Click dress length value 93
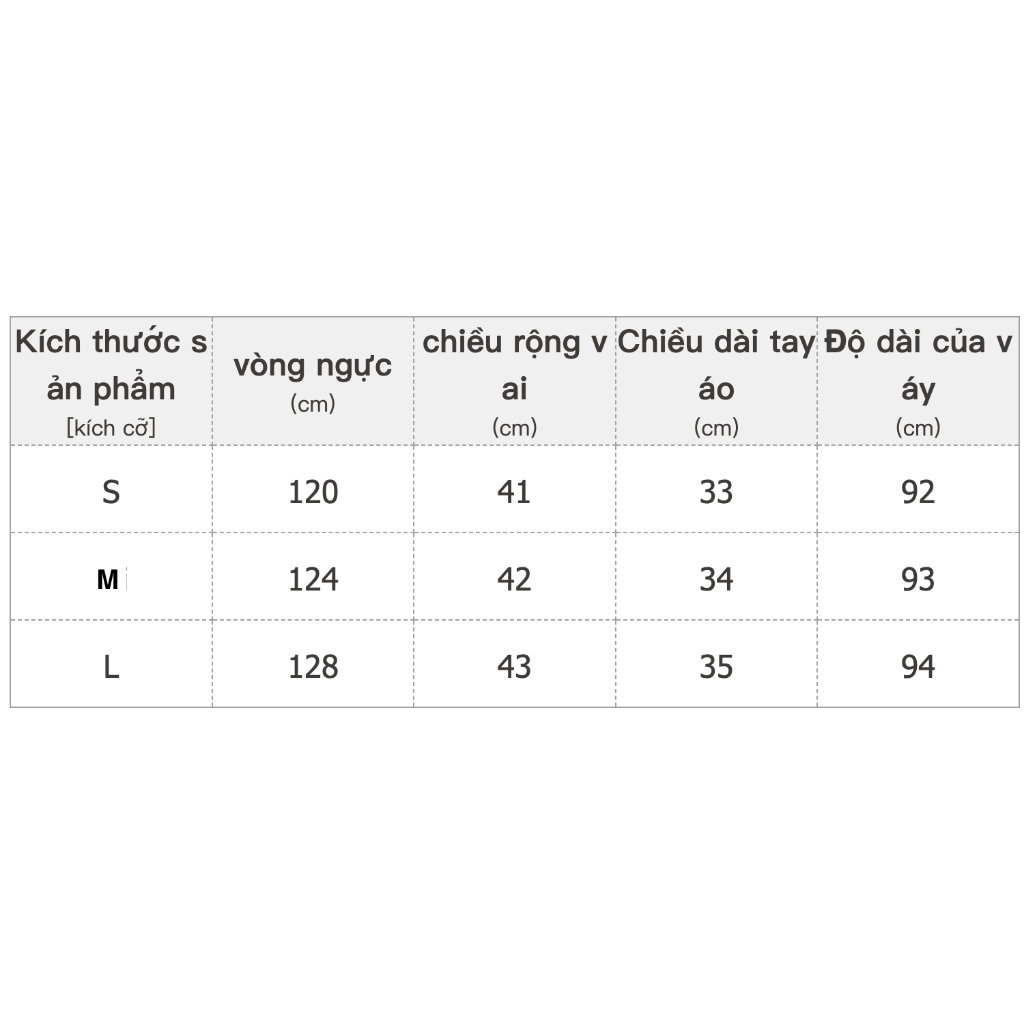The width and height of the screenshot is (1024, 1024). pyautogui.click(x=918, y=577)
